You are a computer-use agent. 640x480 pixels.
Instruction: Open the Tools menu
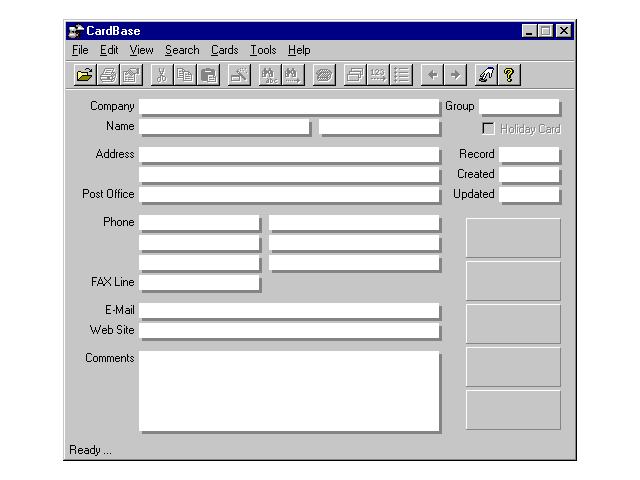263,50
